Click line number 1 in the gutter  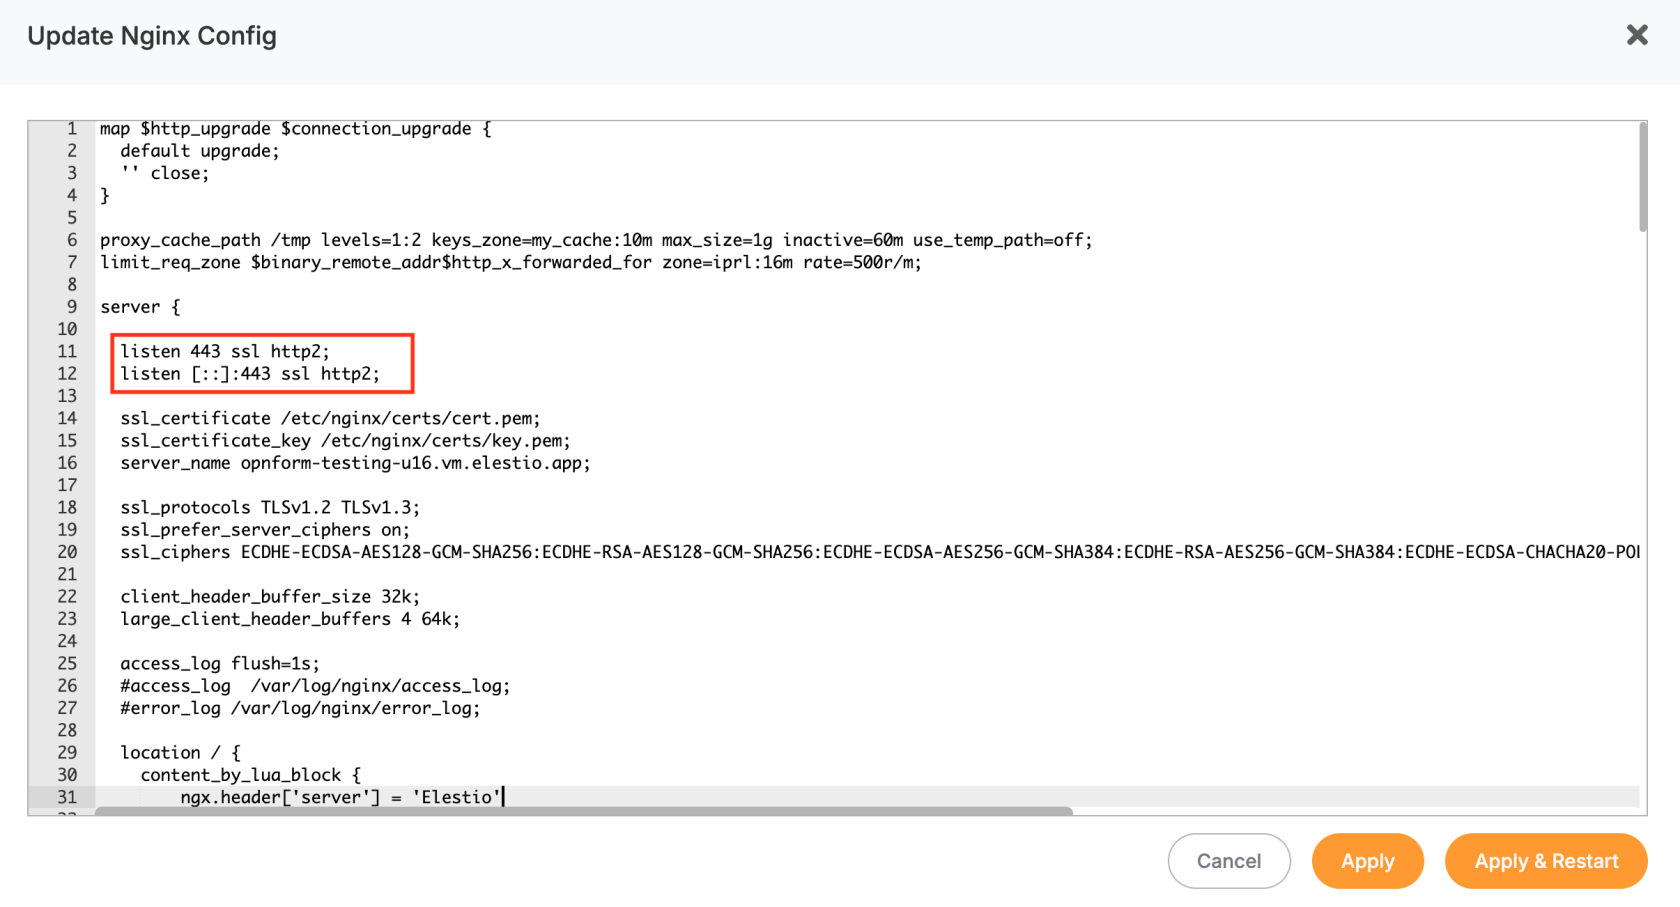click(x=71, y=128)
